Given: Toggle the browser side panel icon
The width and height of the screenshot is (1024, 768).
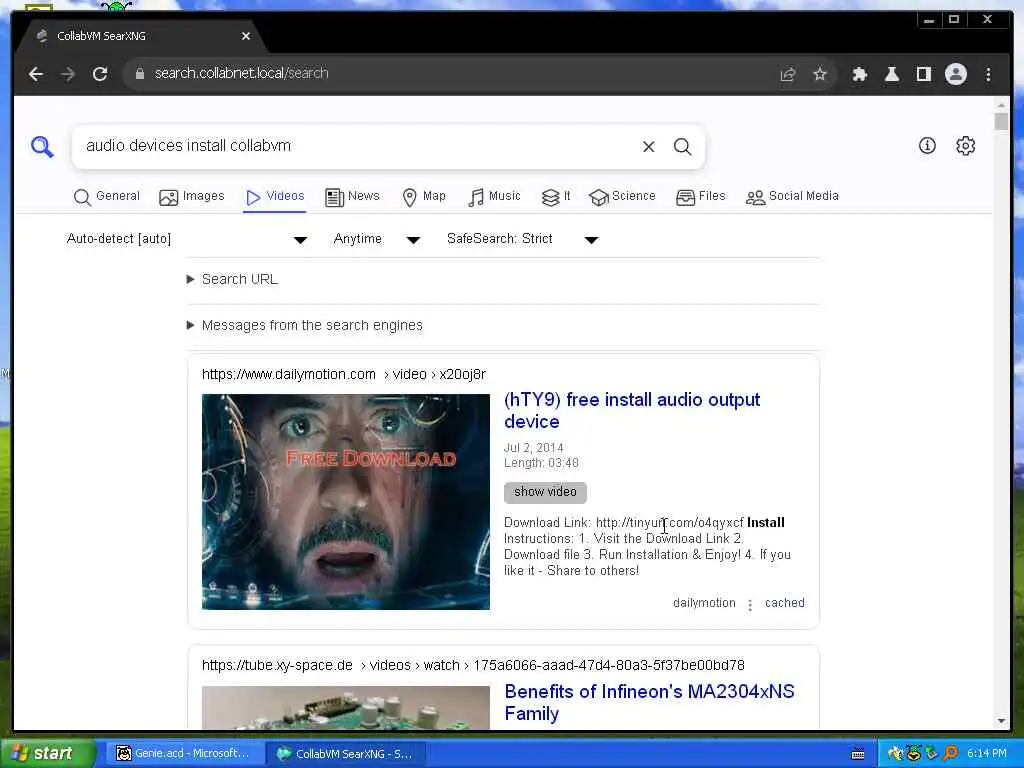Looking at the screenshot, I should tap(923, 74).
